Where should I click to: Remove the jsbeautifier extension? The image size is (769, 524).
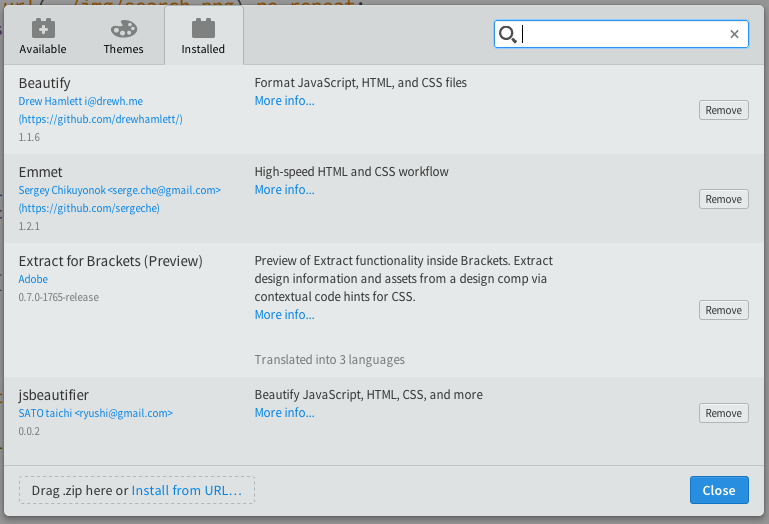723,413
